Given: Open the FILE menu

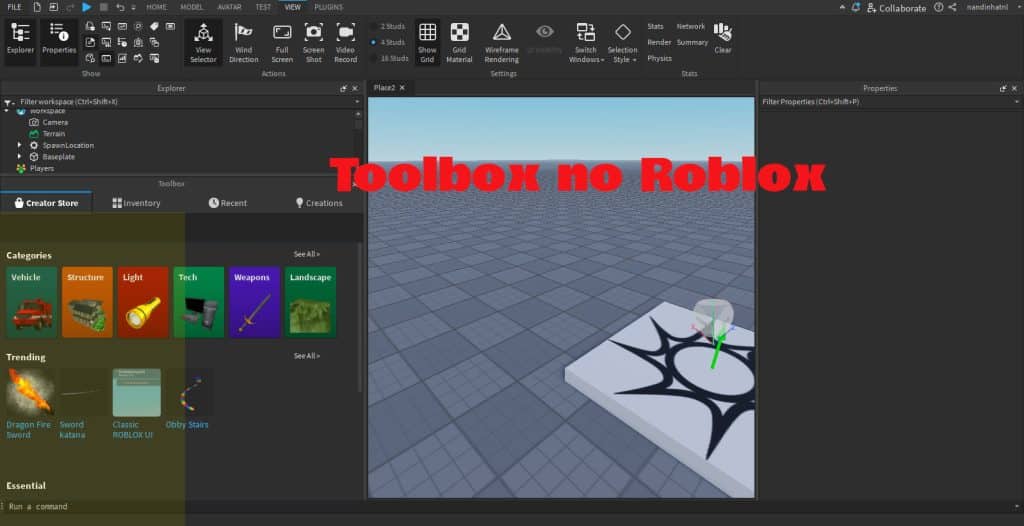Looking at the screenshot, I should point(14,7).
